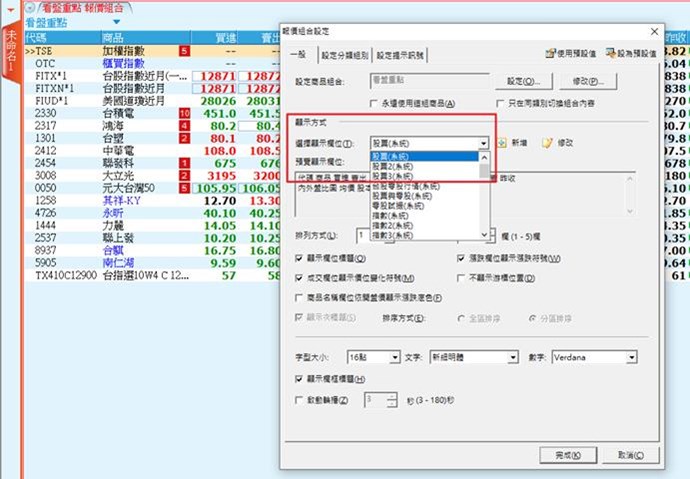Image resolution: width=690 pixels, height=479 pixels.
Task: Switch to the 一般 tab
Action: (x=299, y=55)
